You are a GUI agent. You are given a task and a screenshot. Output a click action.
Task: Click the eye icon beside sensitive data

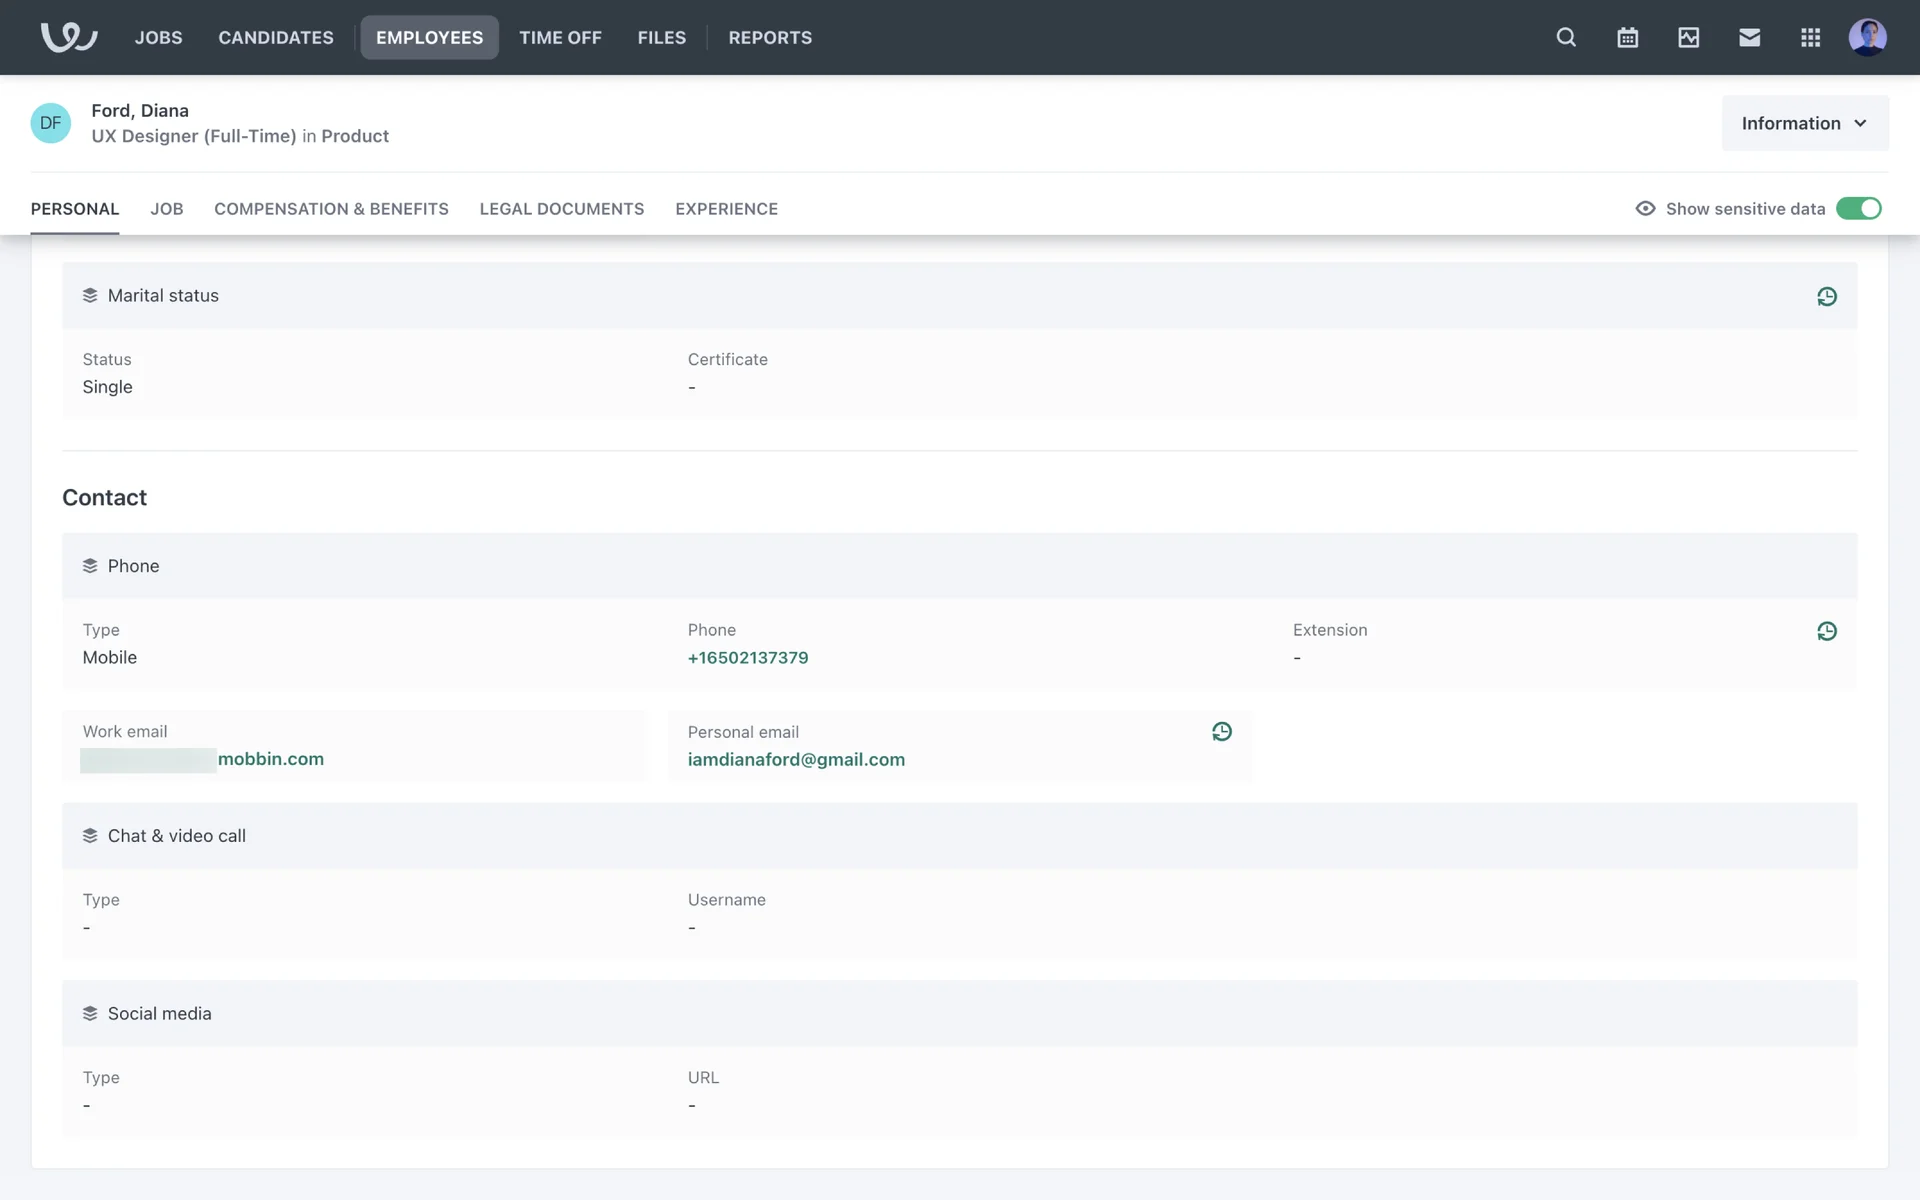click(x=1645, y=208)
